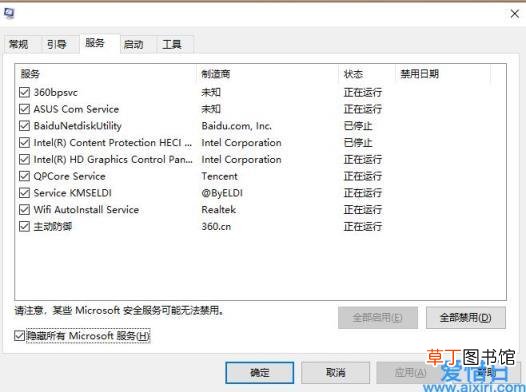
Task: Uncheck the 主动防御 service checkbox
Action: (24, 226)
